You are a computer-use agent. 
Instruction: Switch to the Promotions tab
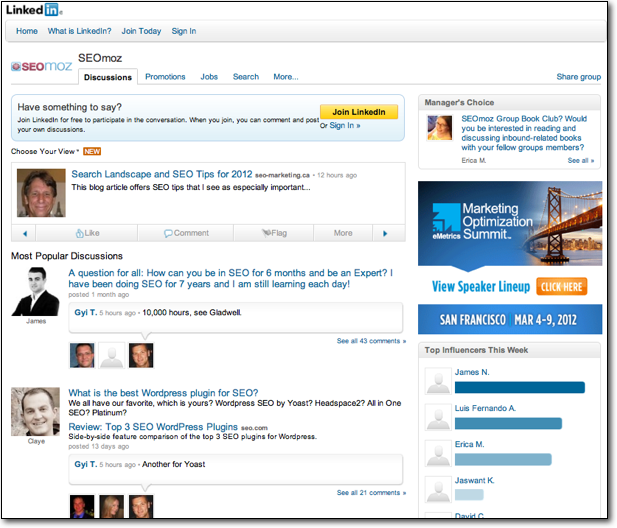[165, 77]
